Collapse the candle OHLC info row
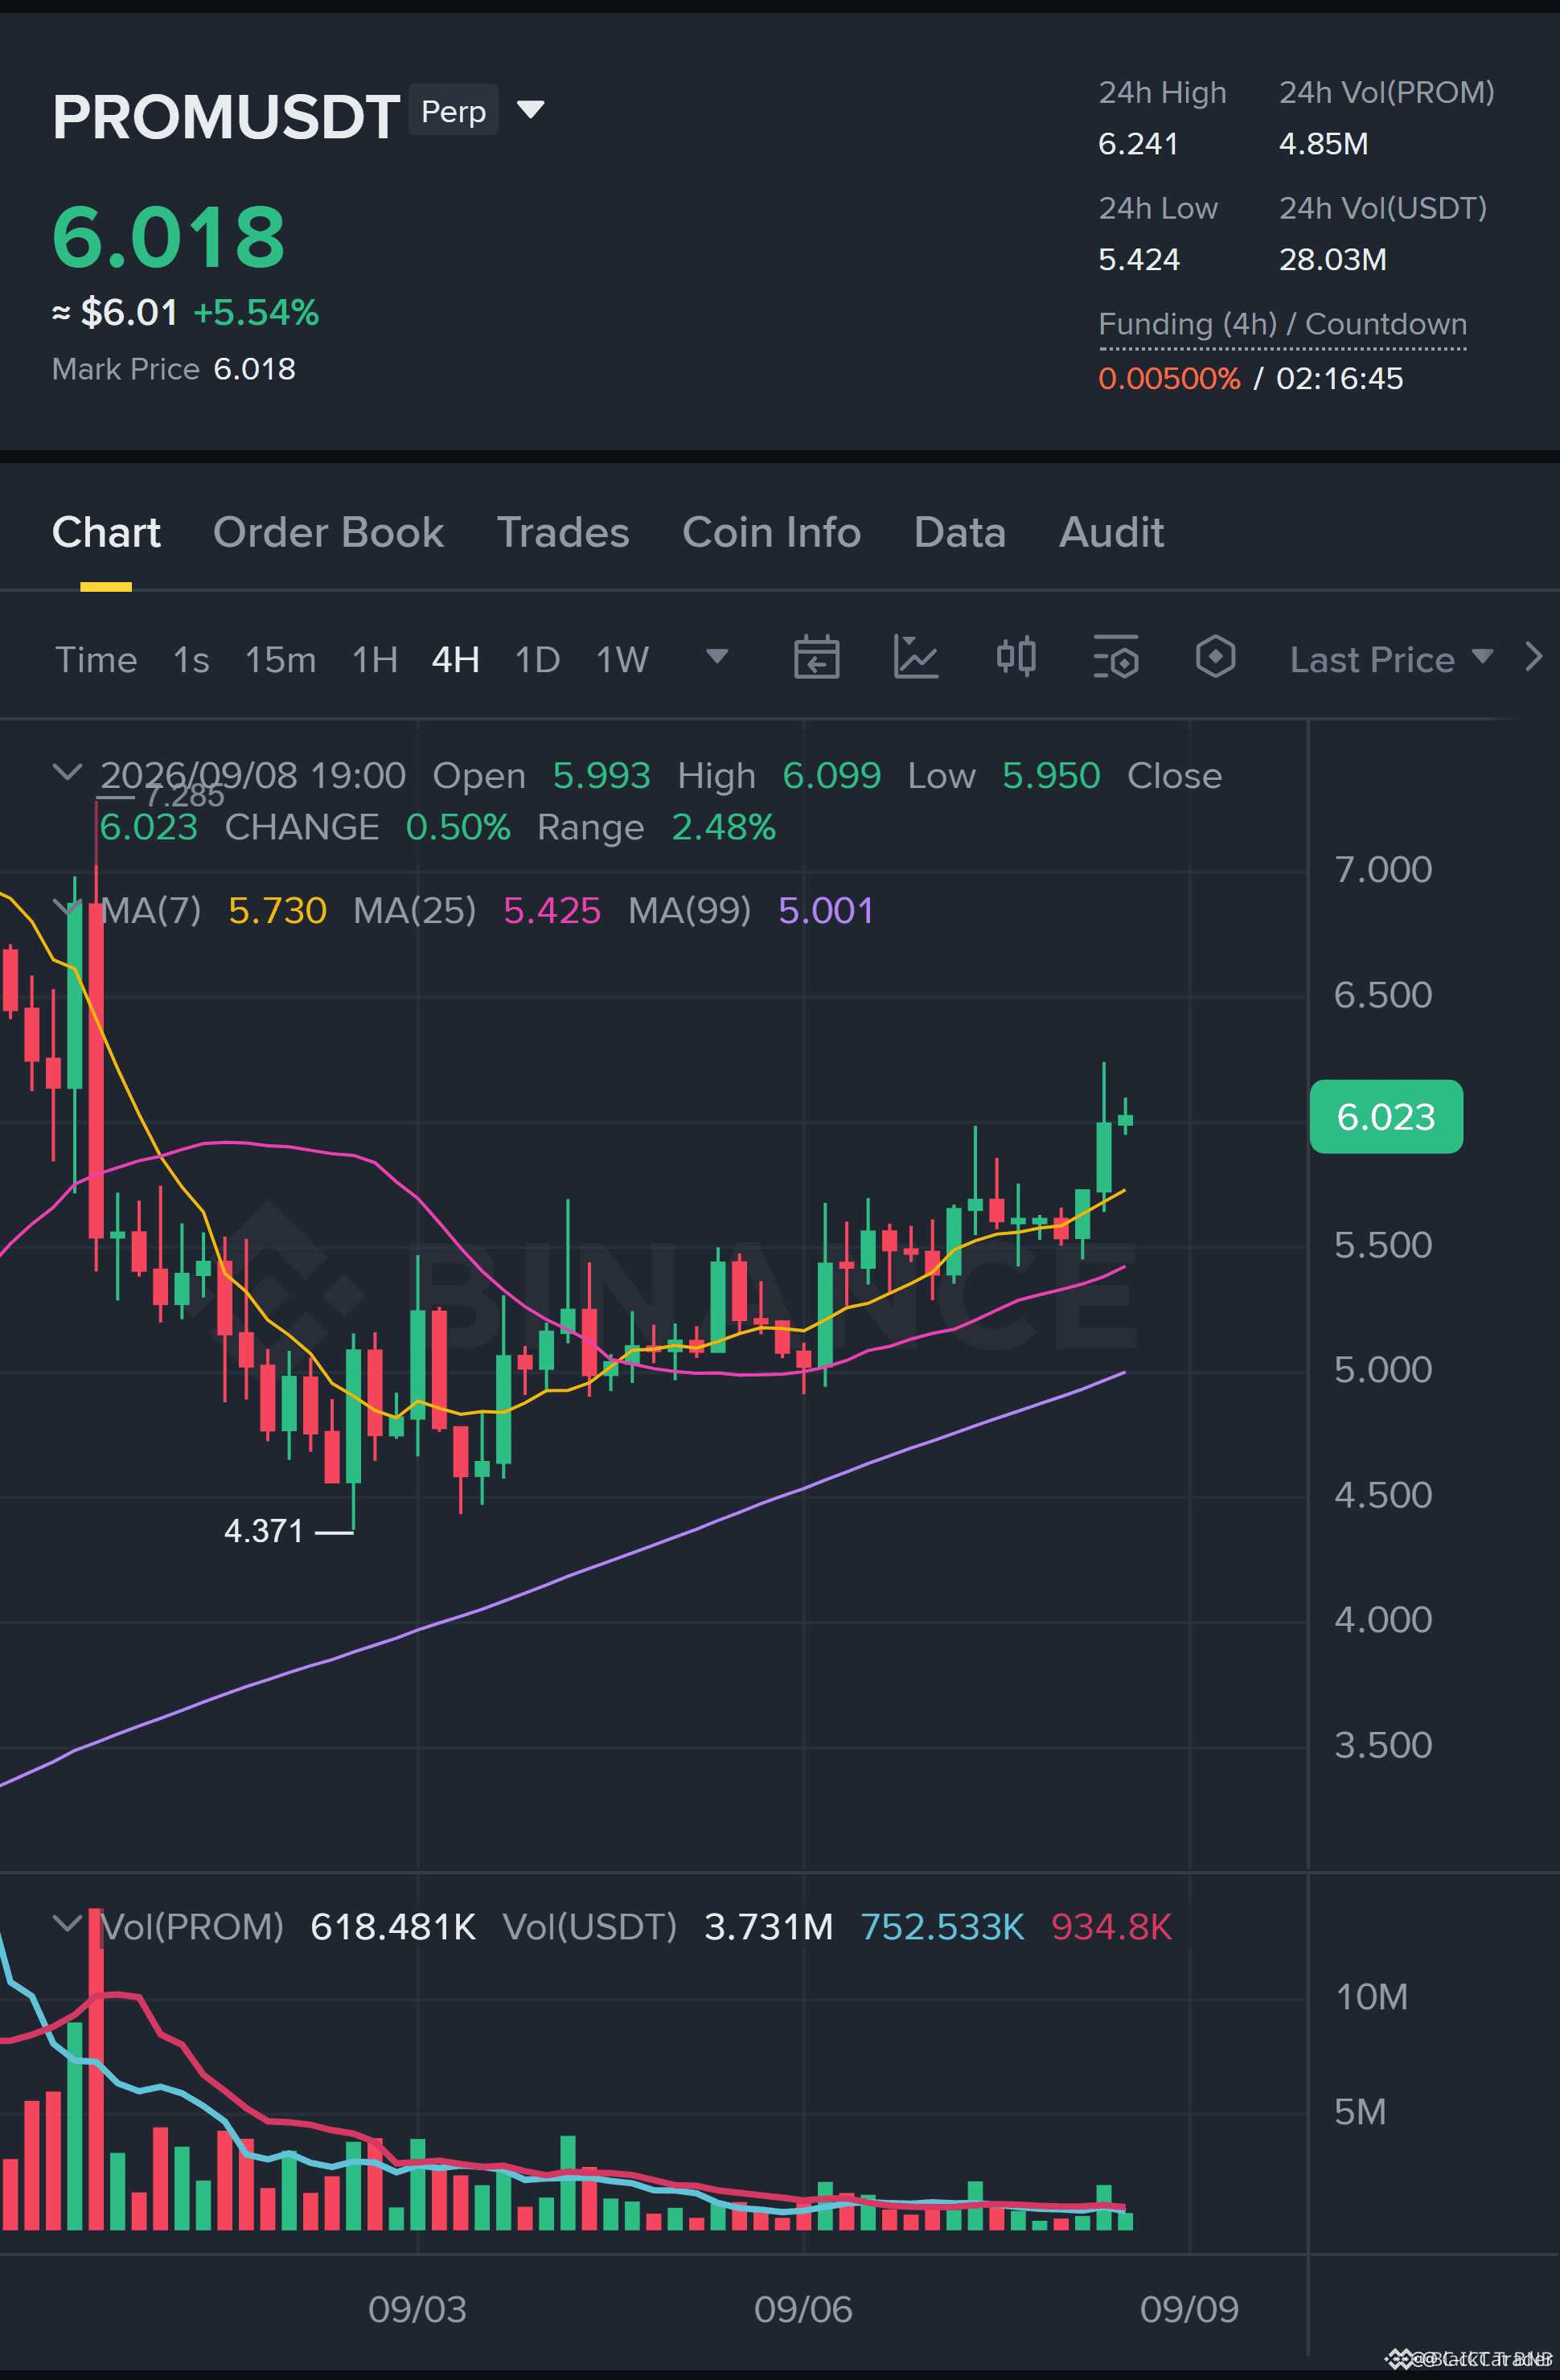 click(x=67, y=773)
